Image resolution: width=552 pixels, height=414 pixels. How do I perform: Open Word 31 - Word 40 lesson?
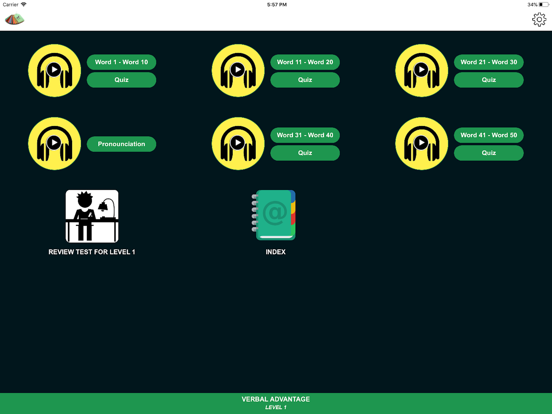click(x=305, y=135)
